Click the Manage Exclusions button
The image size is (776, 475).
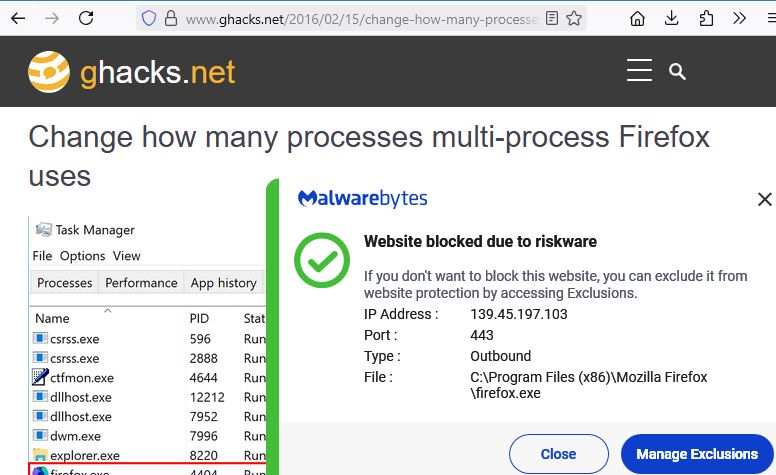click(697, 454)
